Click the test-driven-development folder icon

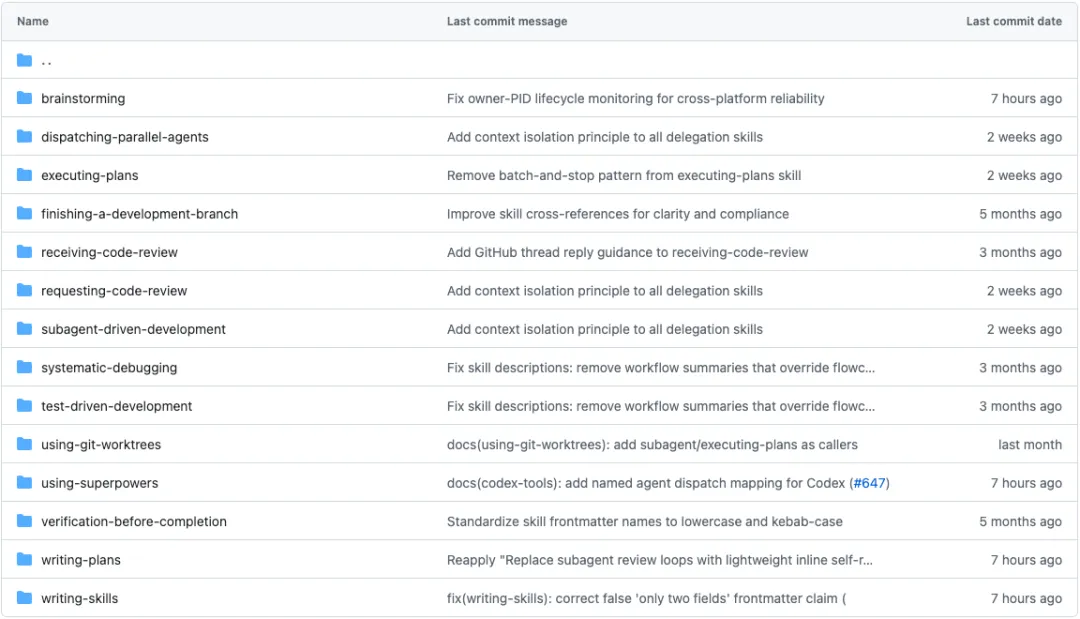click(25, 406)
